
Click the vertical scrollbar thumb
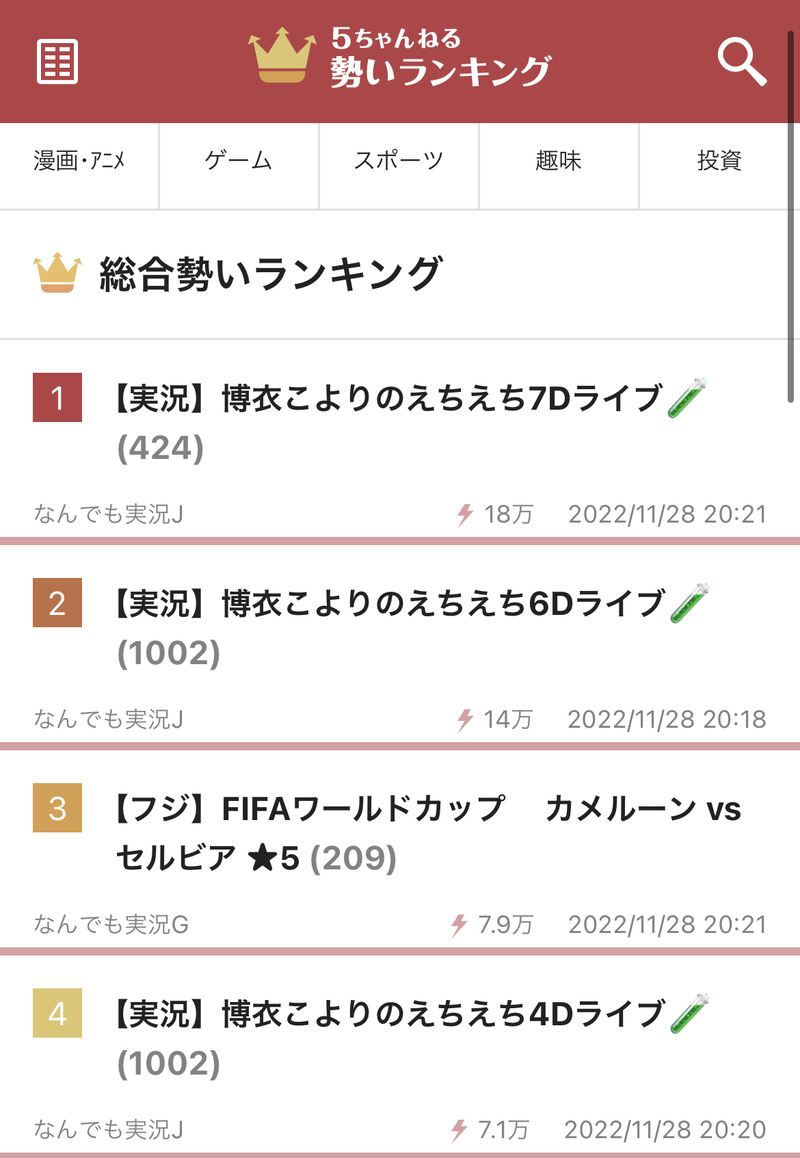tap(790, 214)
